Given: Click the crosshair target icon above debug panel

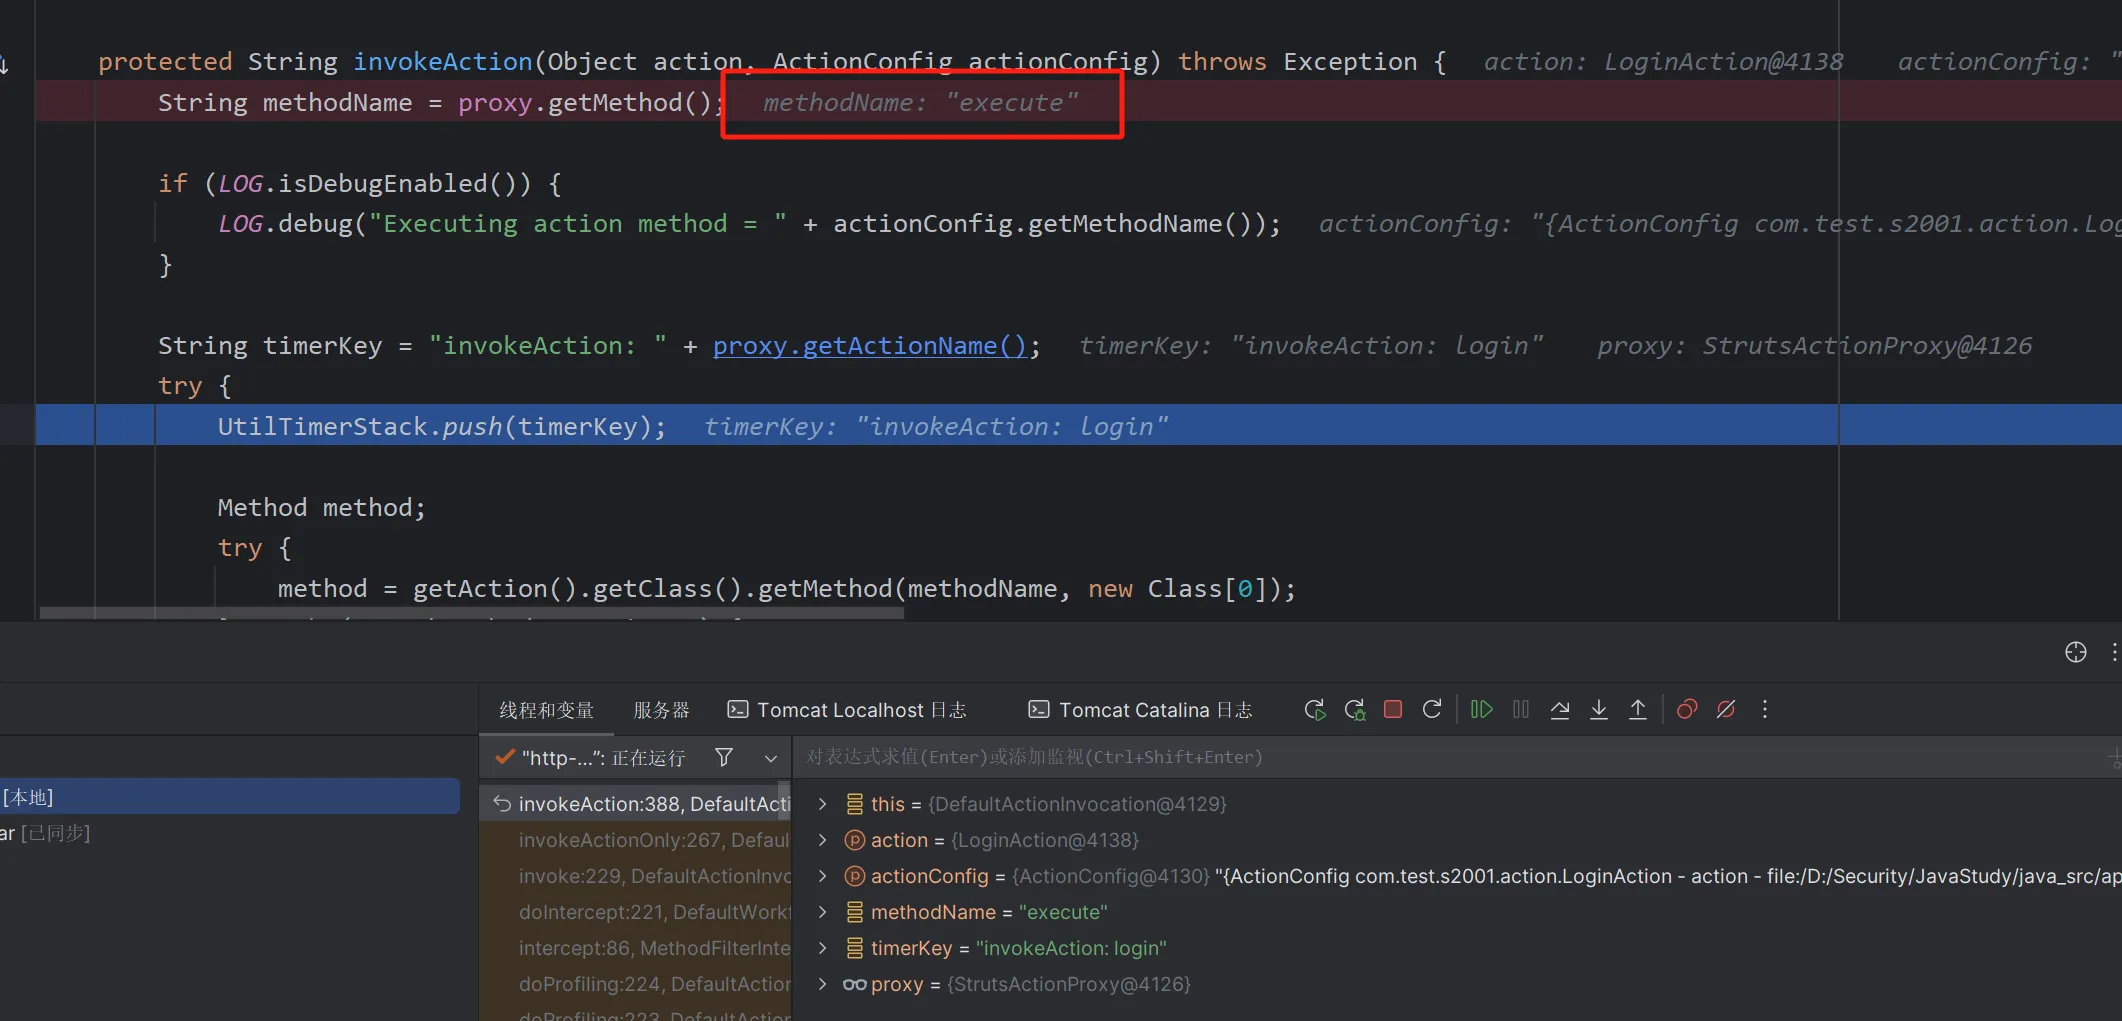Looking at the screenshot, I should pos(2076,652).
